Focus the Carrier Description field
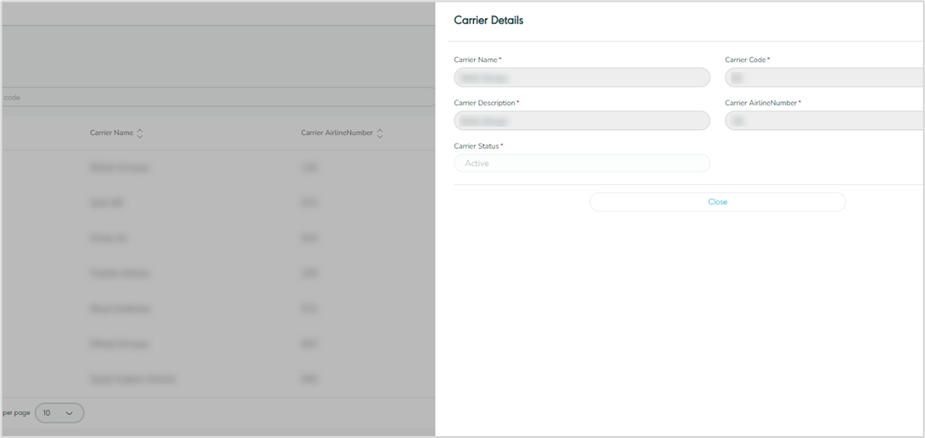 coord(581,120)
